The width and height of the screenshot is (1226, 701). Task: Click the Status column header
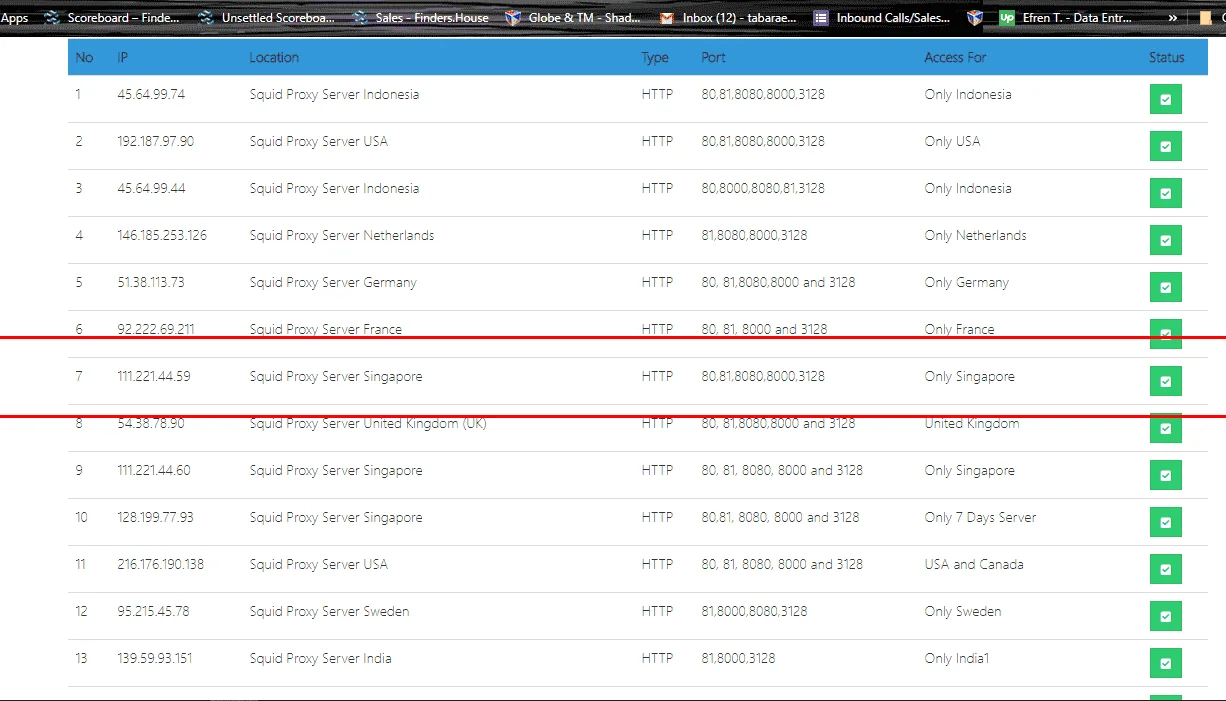tap(1166, 57)
